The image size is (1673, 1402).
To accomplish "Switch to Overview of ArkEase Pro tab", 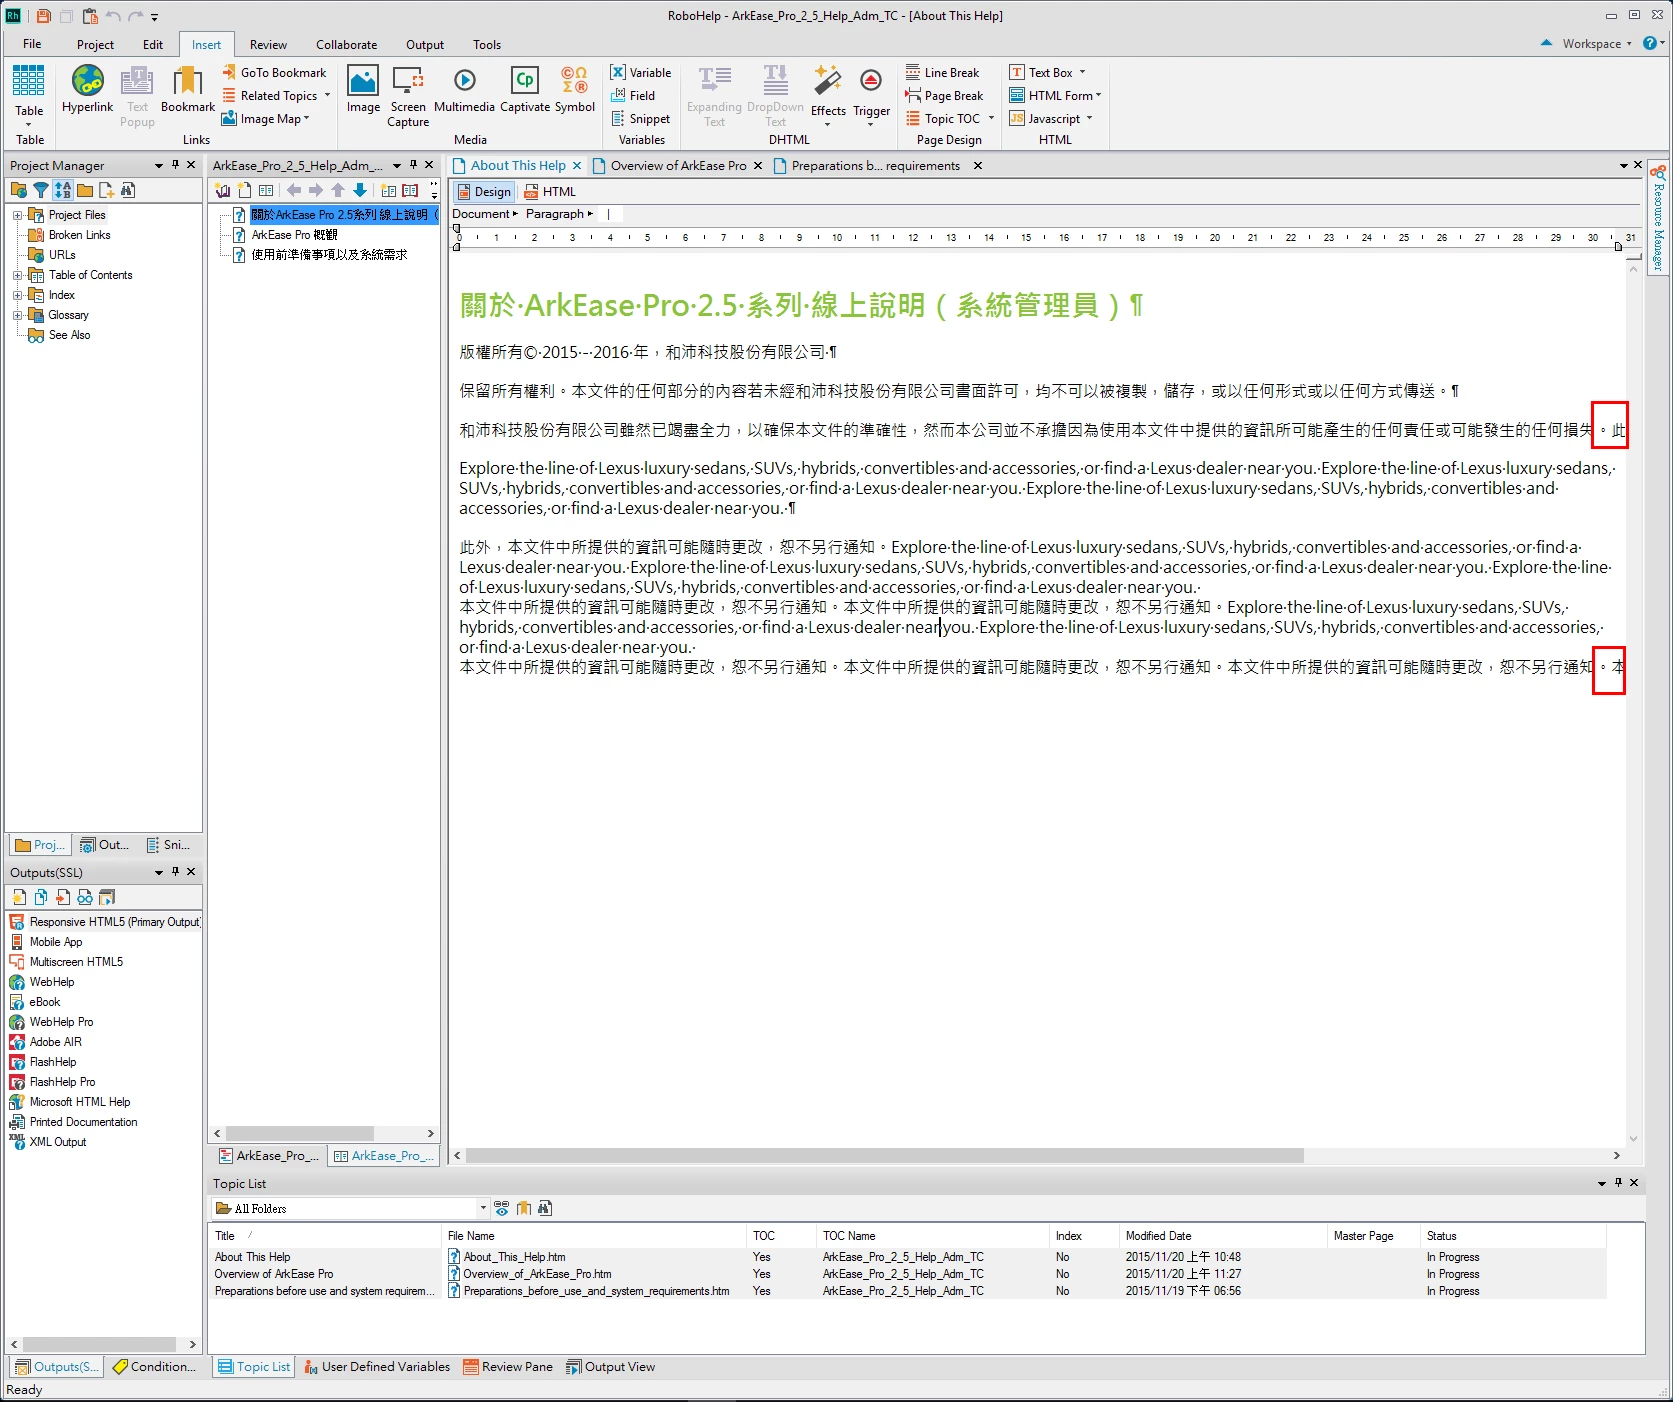I will (x=678, y=165).
